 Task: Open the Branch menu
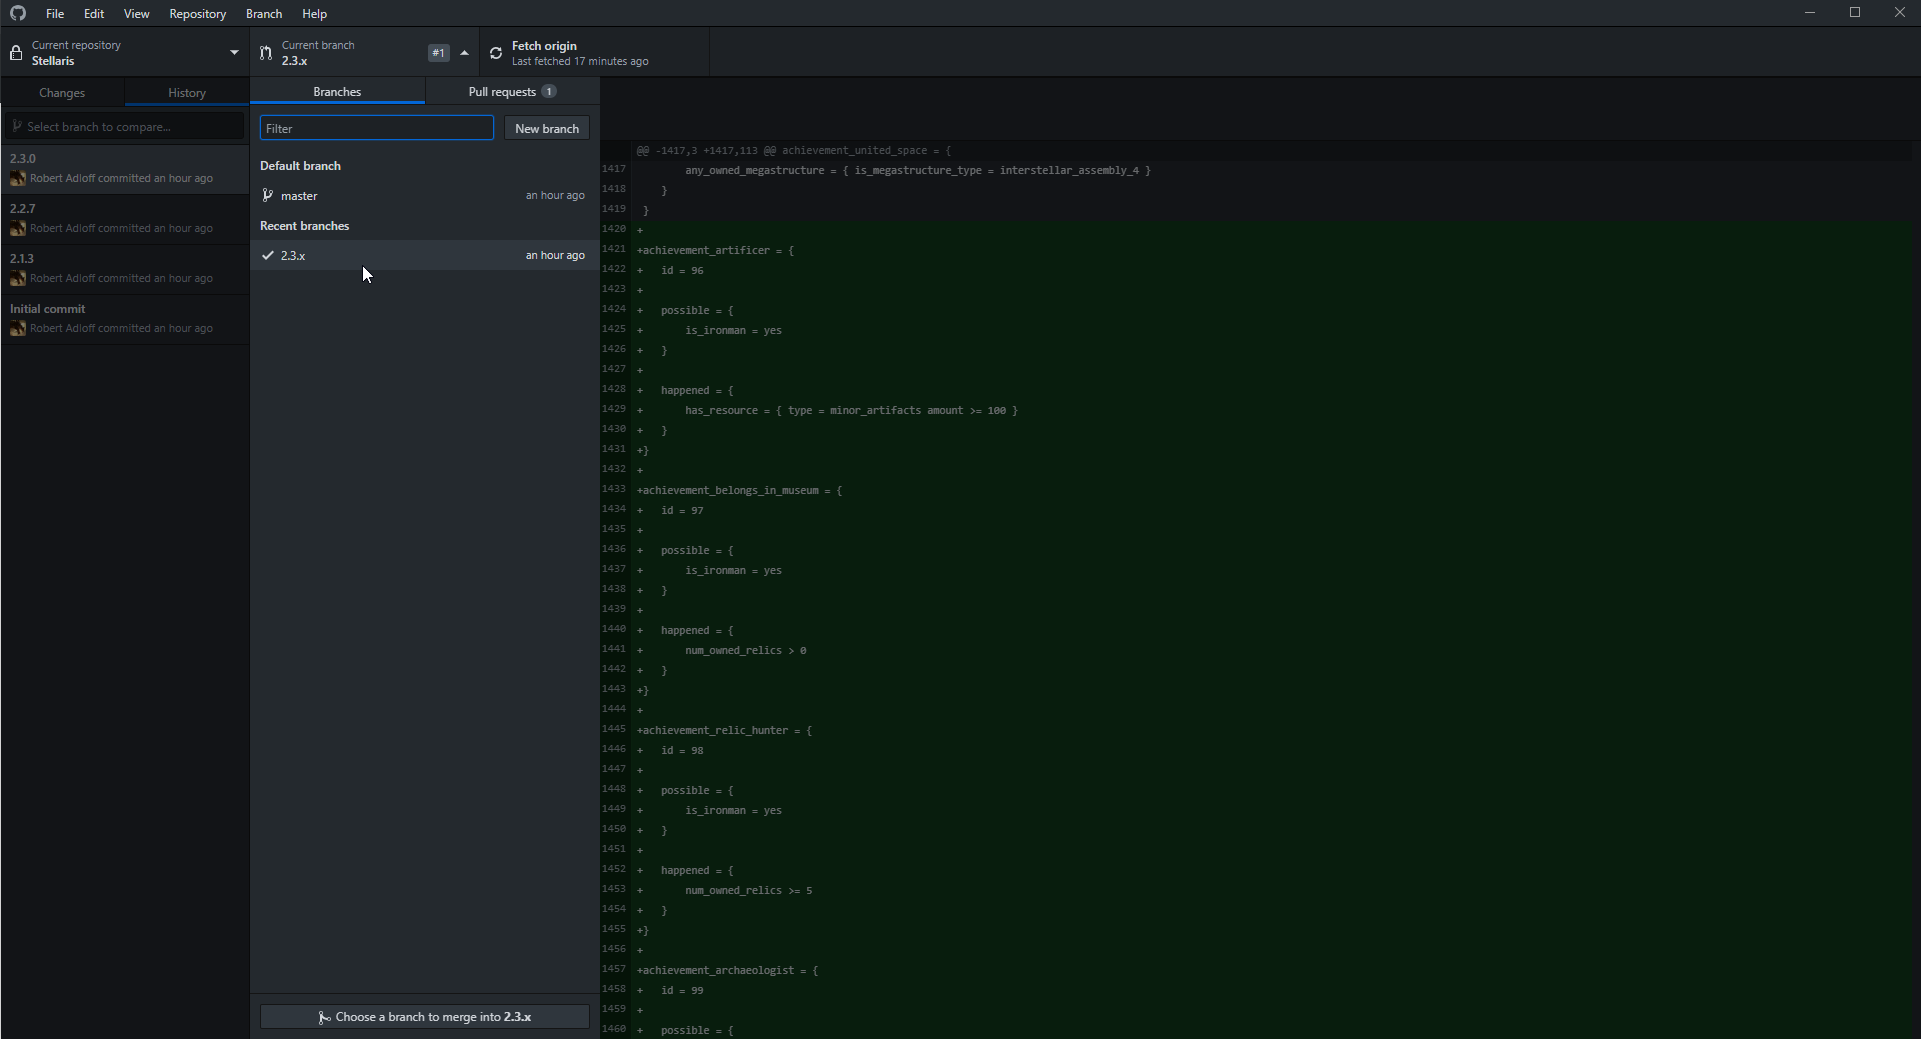pyautogui.click(x=264, y=14)
